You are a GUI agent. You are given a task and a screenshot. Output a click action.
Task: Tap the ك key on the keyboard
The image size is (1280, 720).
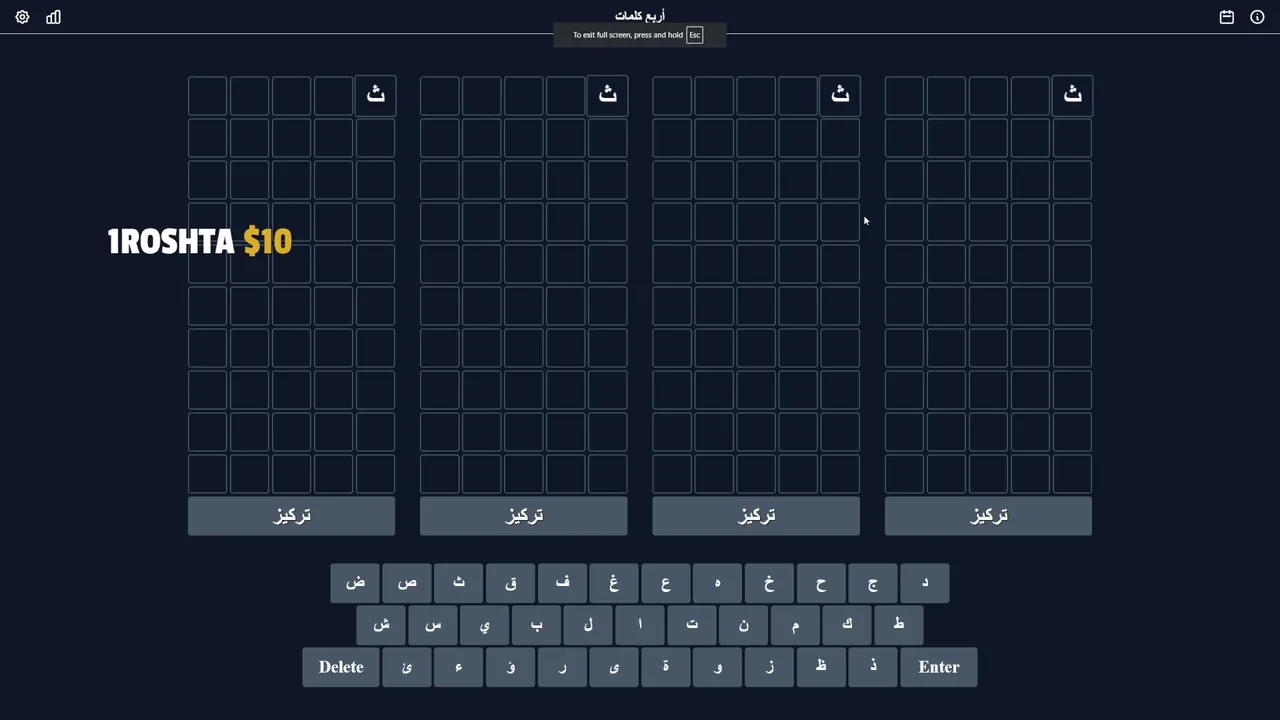[847, 625]
